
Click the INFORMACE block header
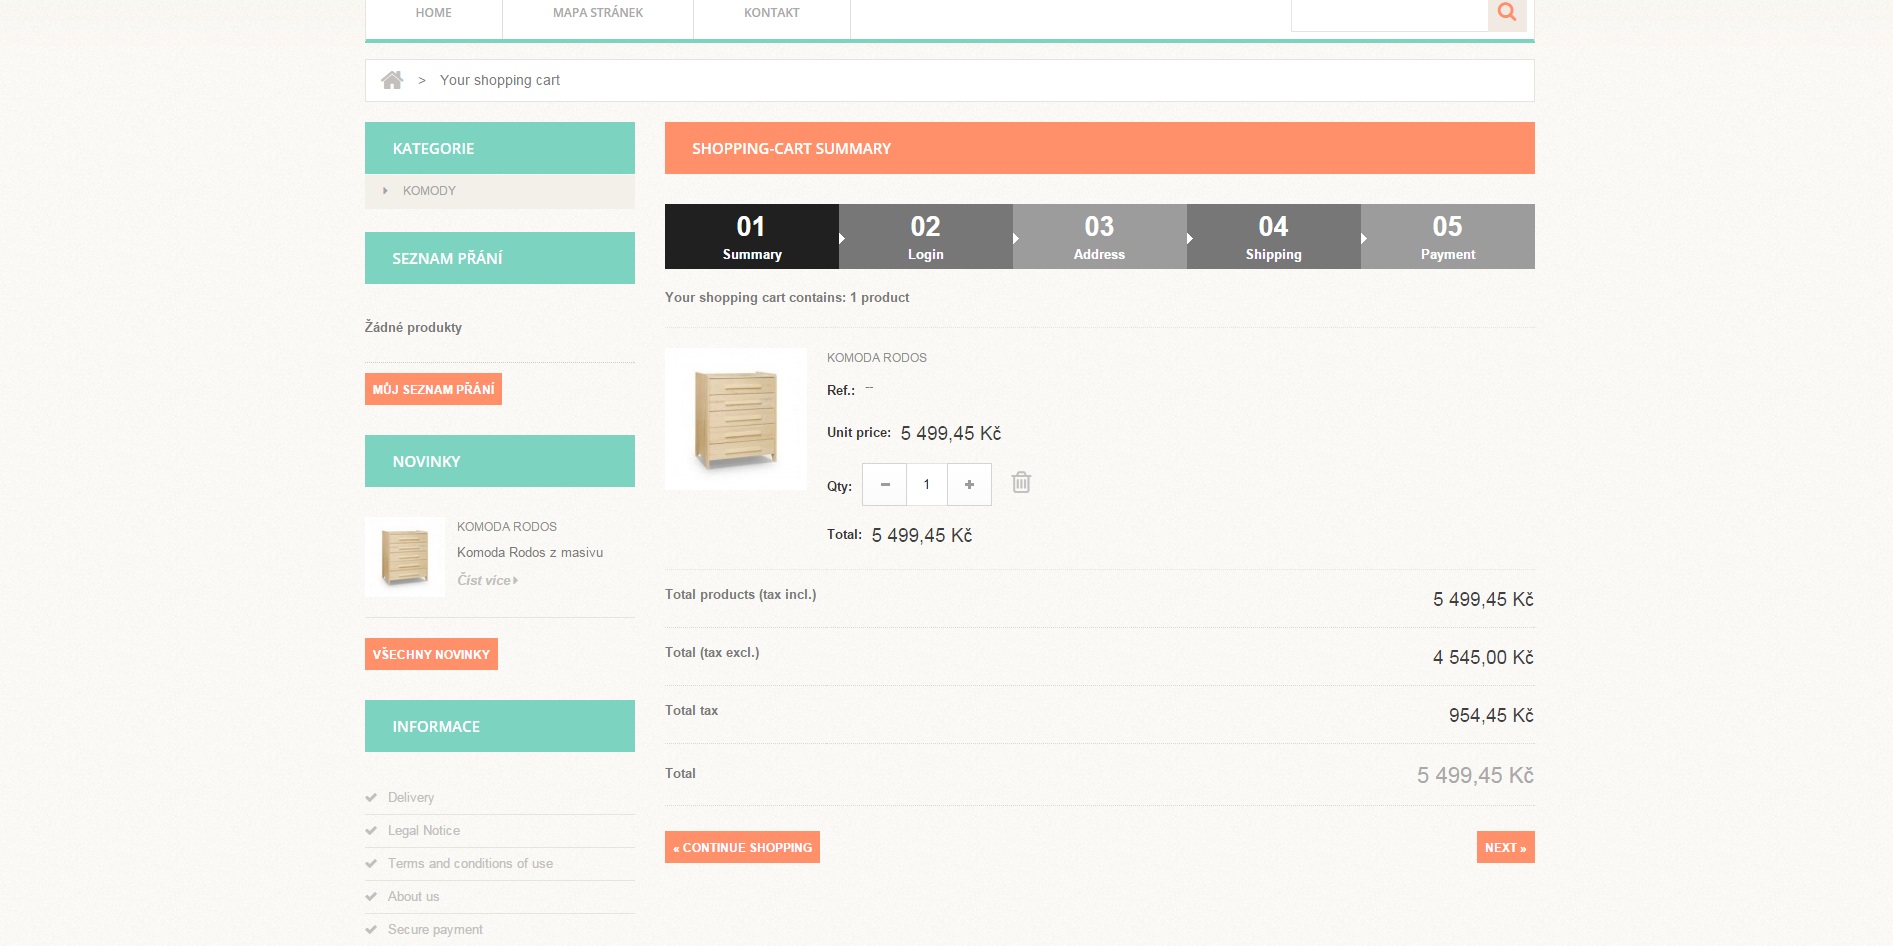tap(500, 726)
